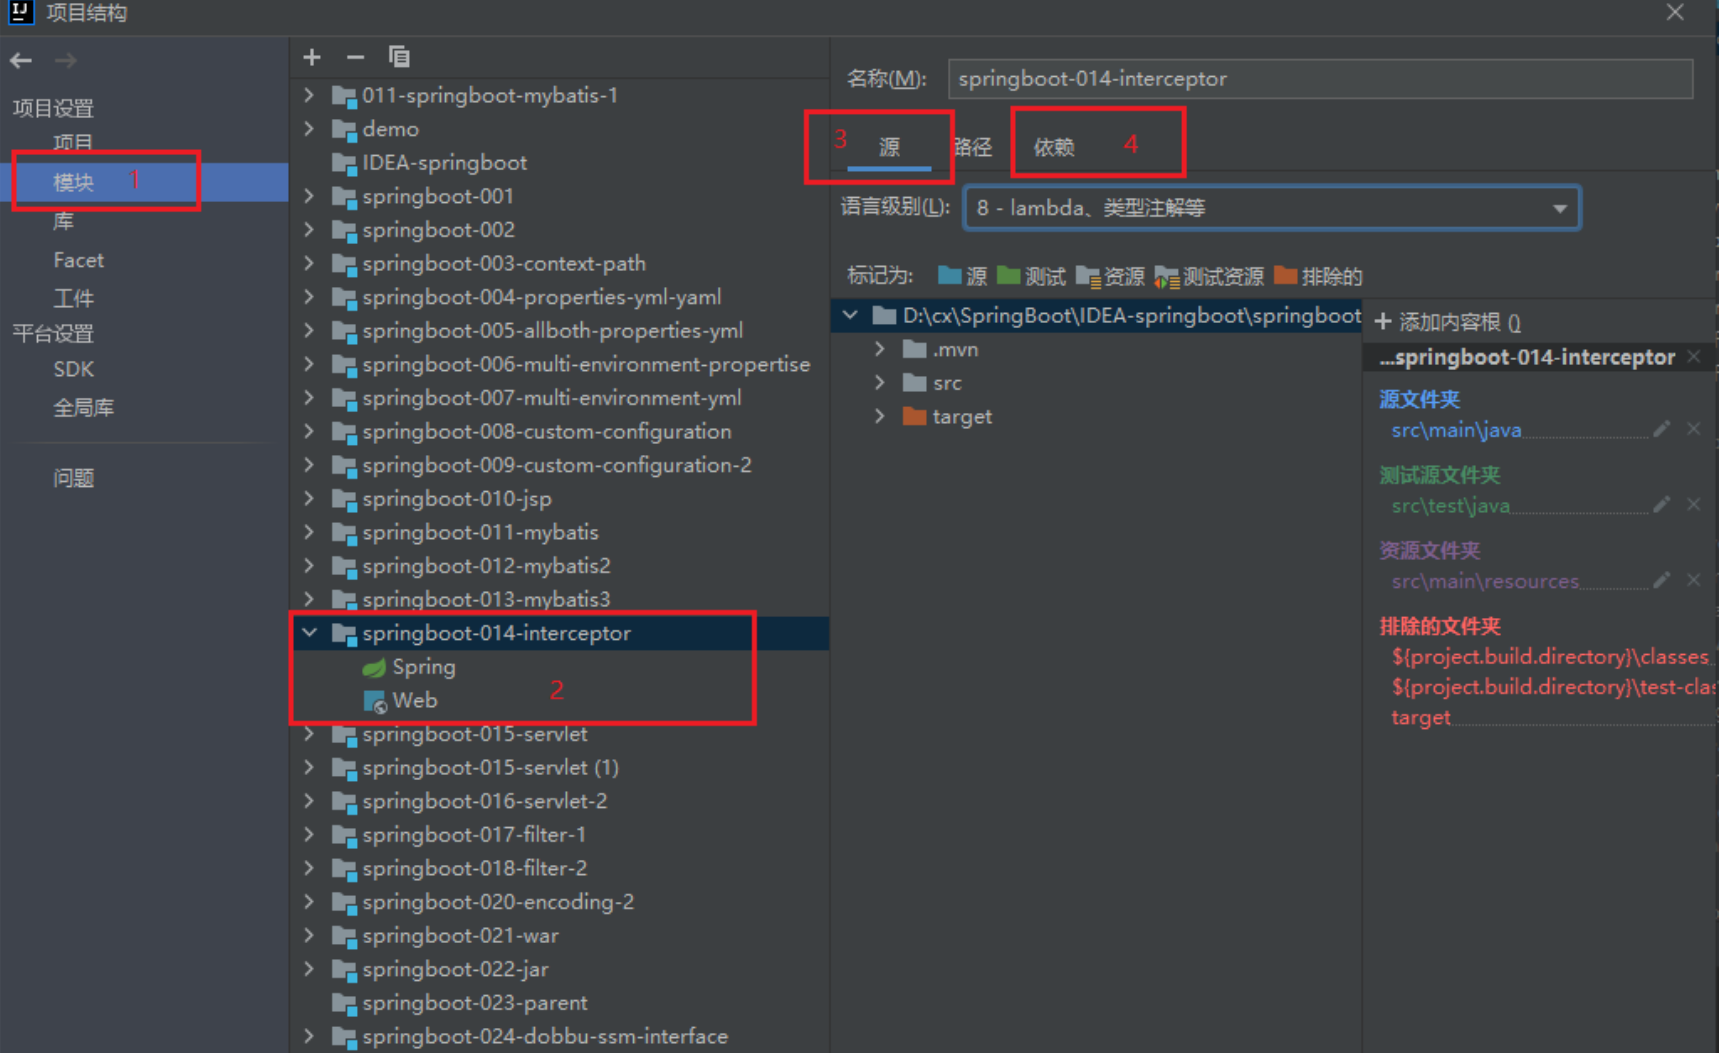
Task: Open 模块 (Modules) in the sidebar
Action: pos(73,182)
